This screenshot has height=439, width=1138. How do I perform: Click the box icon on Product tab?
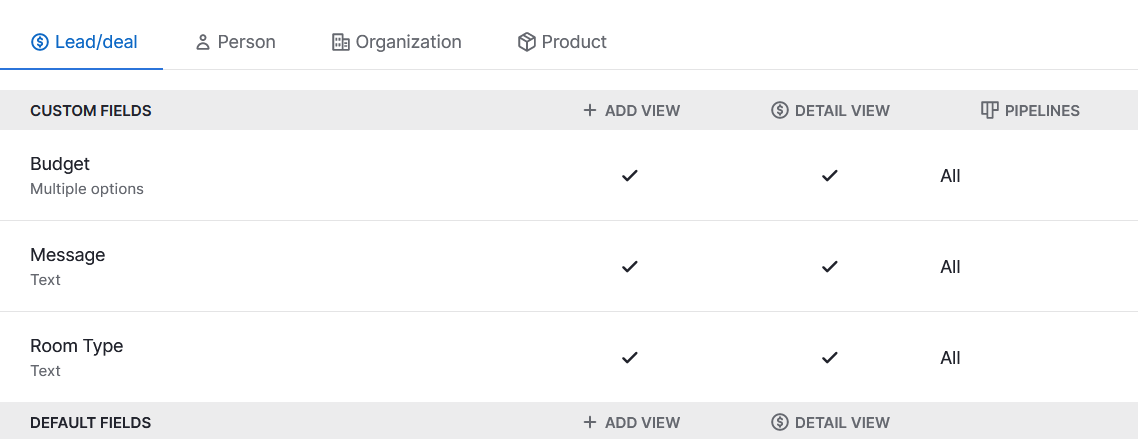(526, 42)
